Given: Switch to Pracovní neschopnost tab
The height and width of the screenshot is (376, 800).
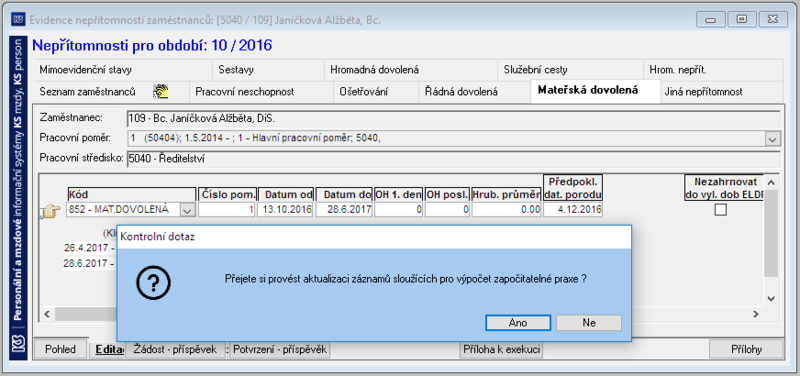Looking at the screenshot, I should pos(244,92).
